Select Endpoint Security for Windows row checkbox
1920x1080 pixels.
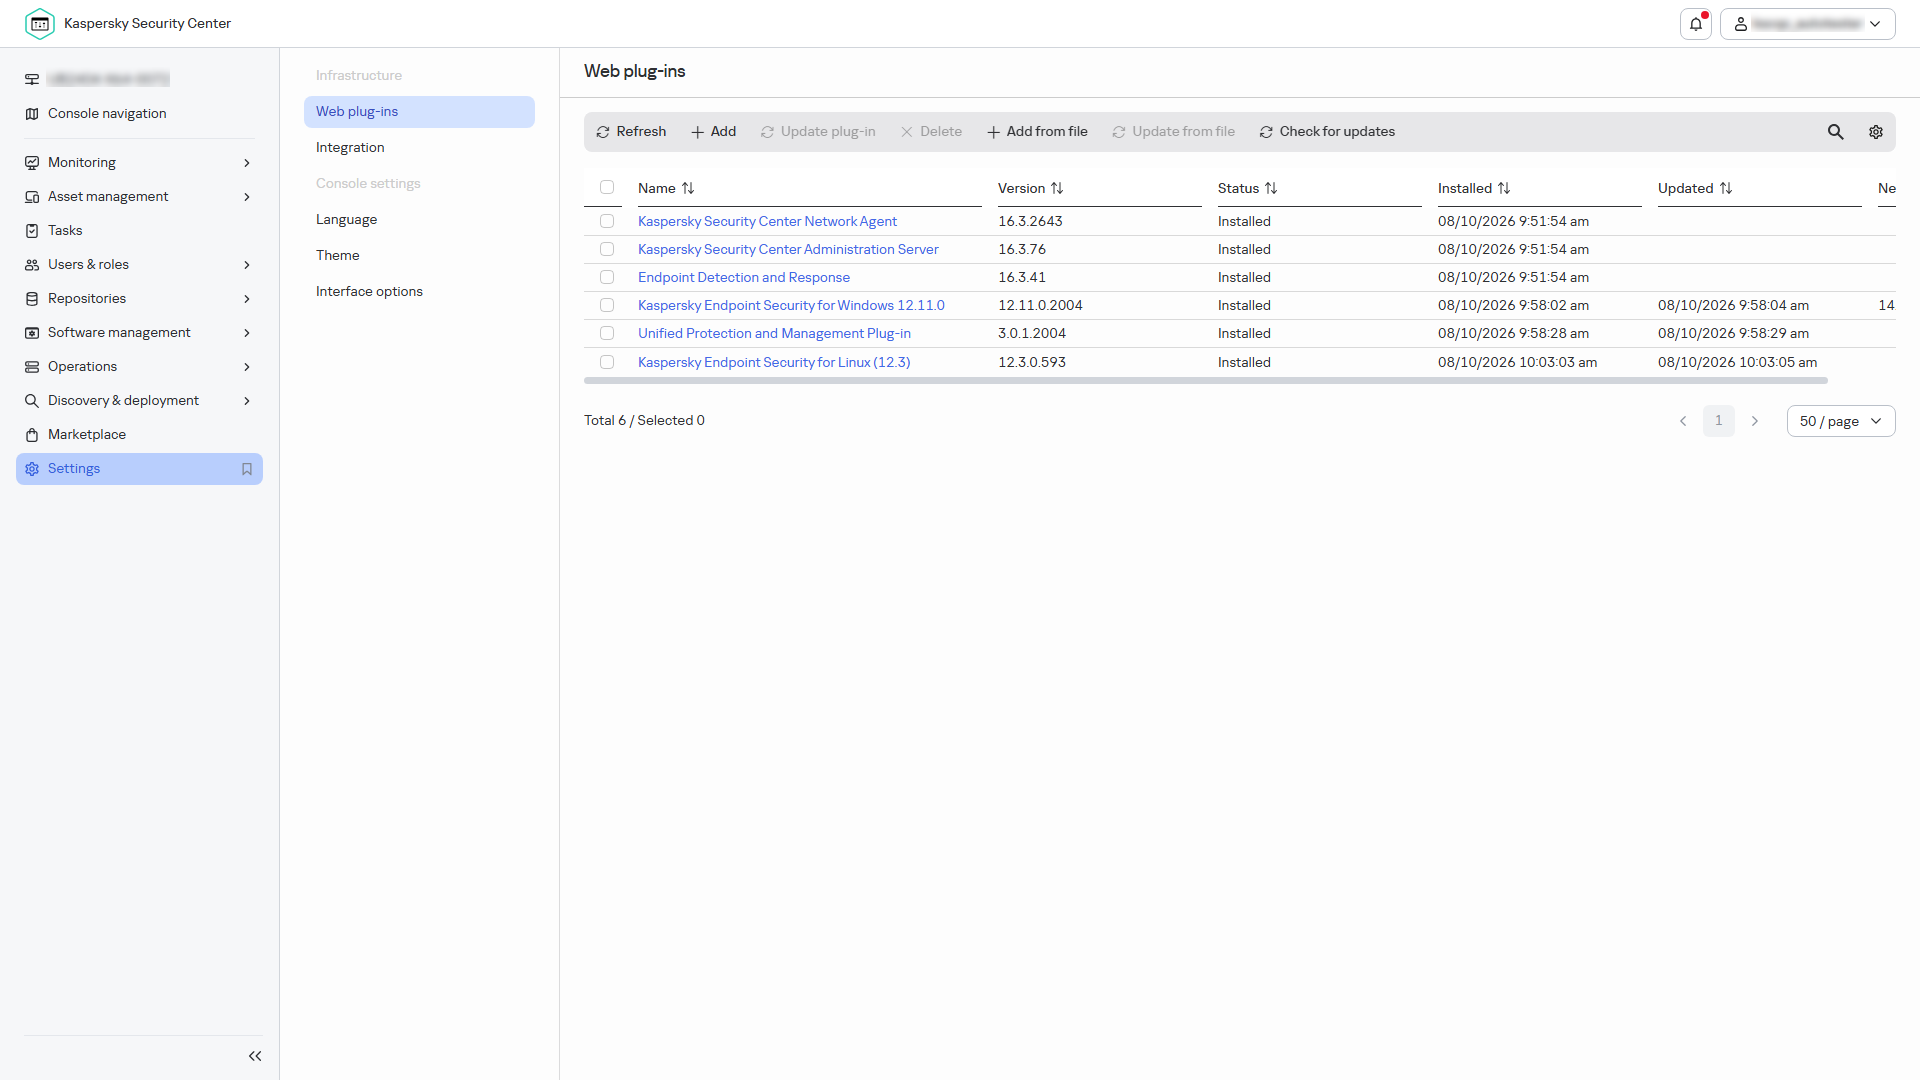click(x=607, y=306)
